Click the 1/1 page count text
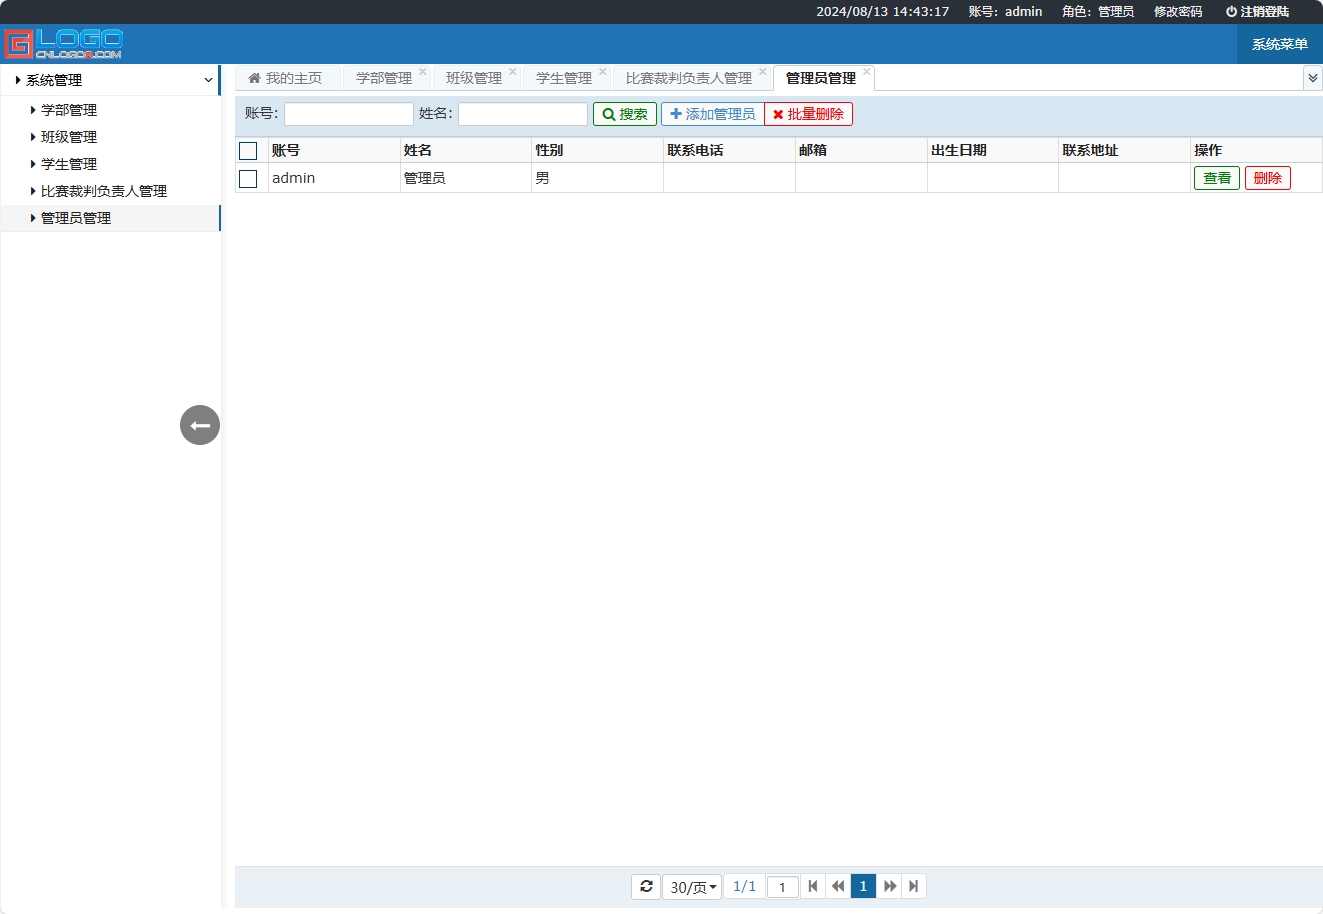Viewport: 1323px width, 914px height. point(745,886)
